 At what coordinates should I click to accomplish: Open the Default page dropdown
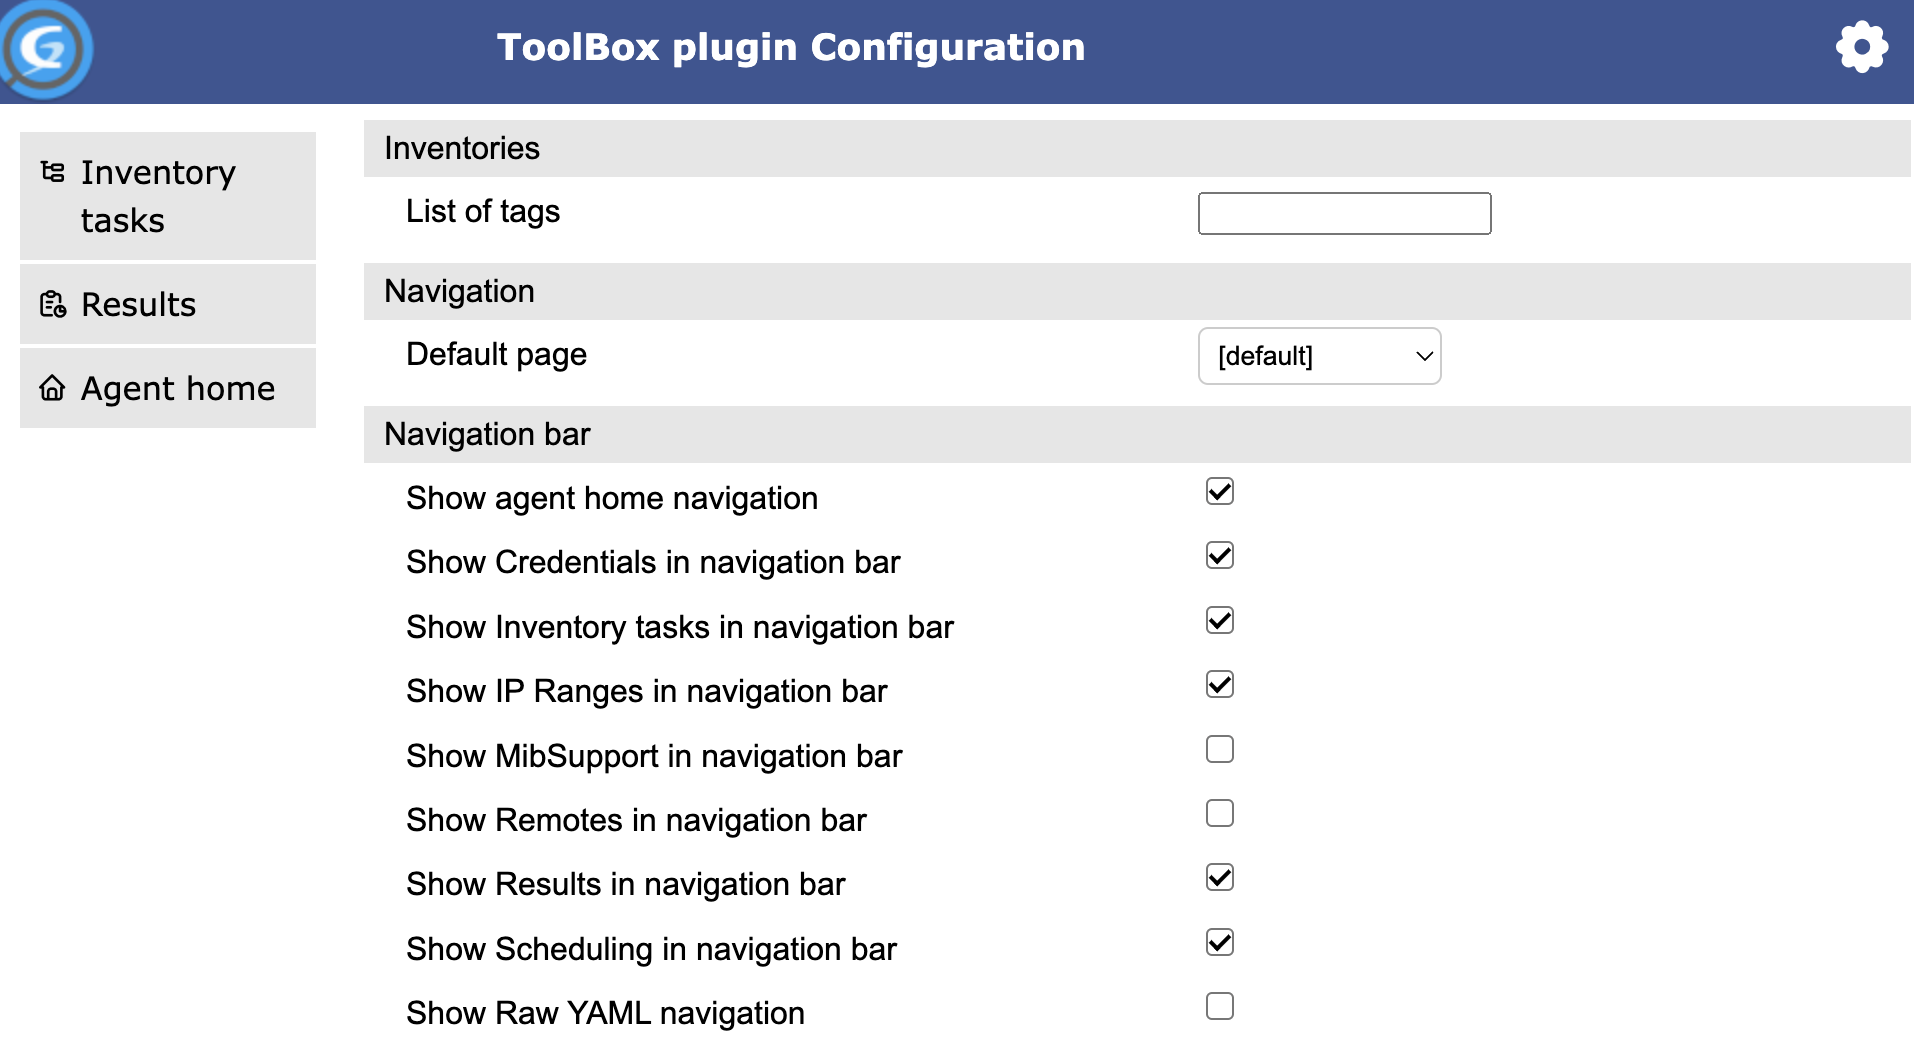point(1319,356)
